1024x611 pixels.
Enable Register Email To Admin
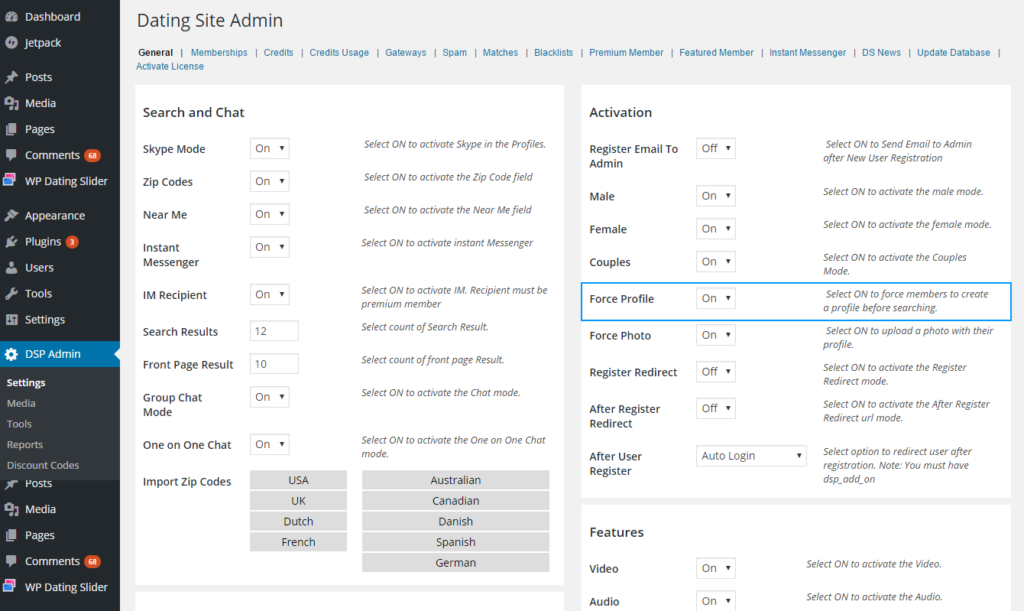716,148
